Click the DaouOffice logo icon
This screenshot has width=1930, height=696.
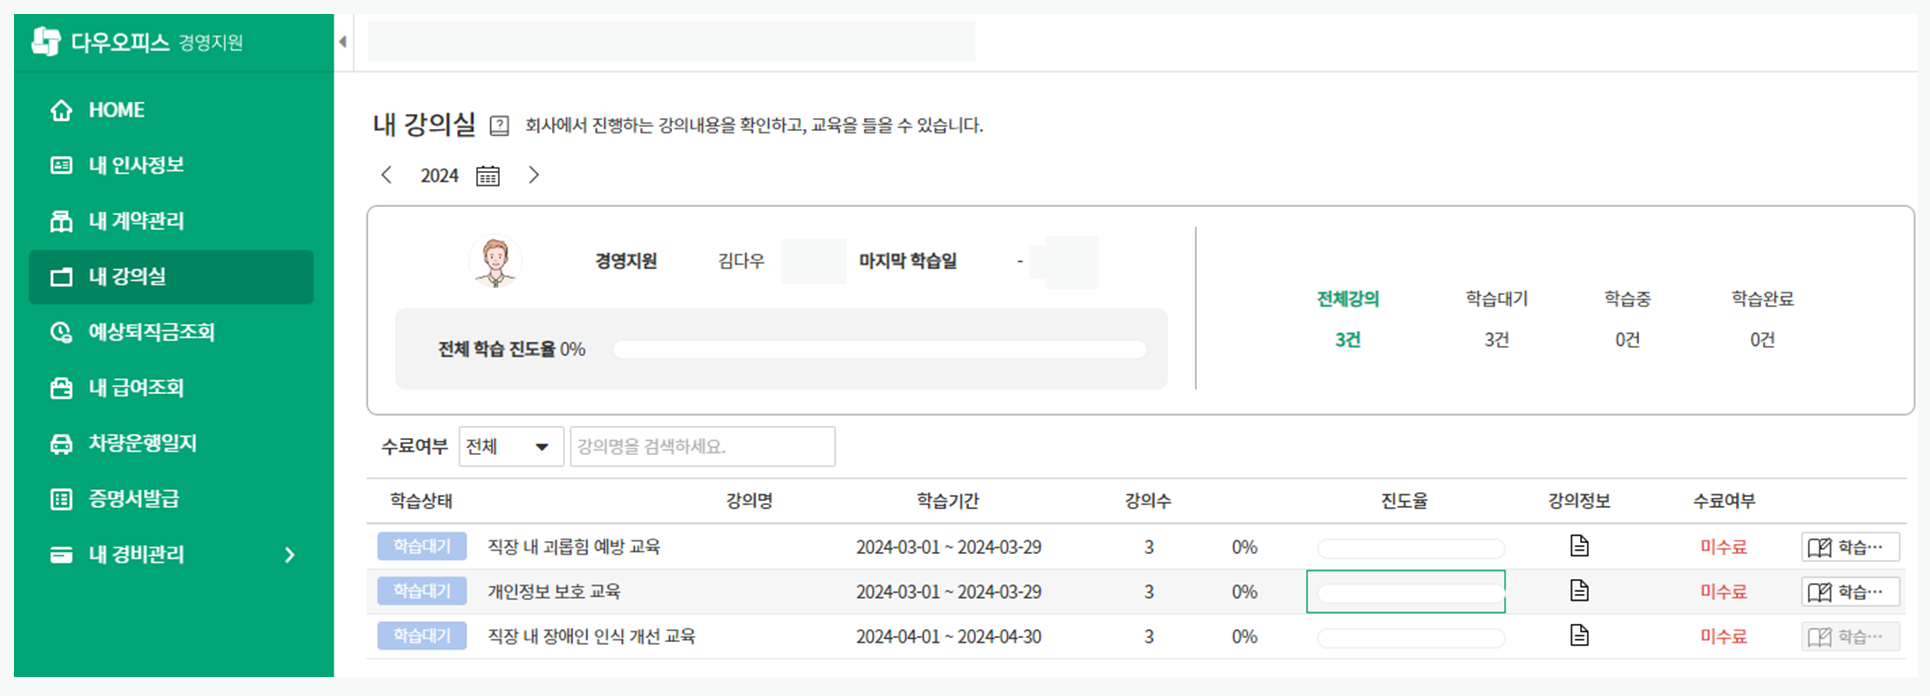click(46, 42)
